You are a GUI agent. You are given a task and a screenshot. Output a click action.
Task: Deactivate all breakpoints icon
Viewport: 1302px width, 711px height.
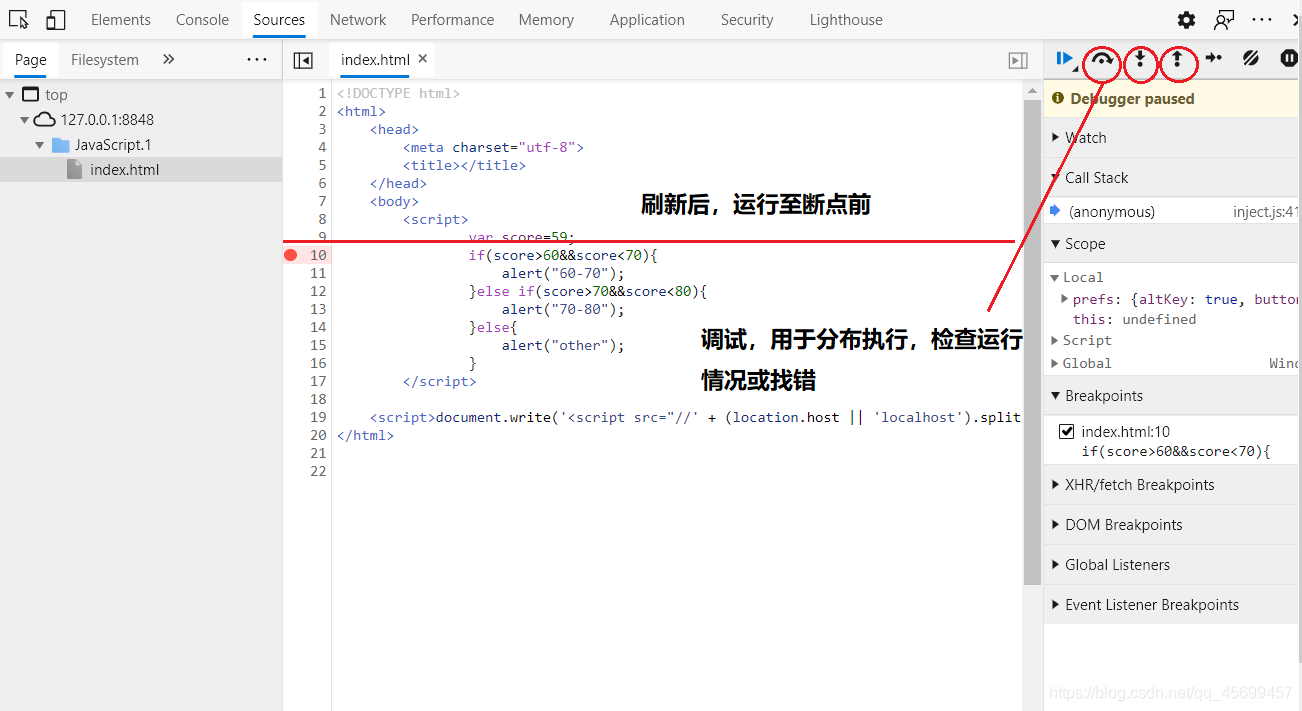(1251, 59)
